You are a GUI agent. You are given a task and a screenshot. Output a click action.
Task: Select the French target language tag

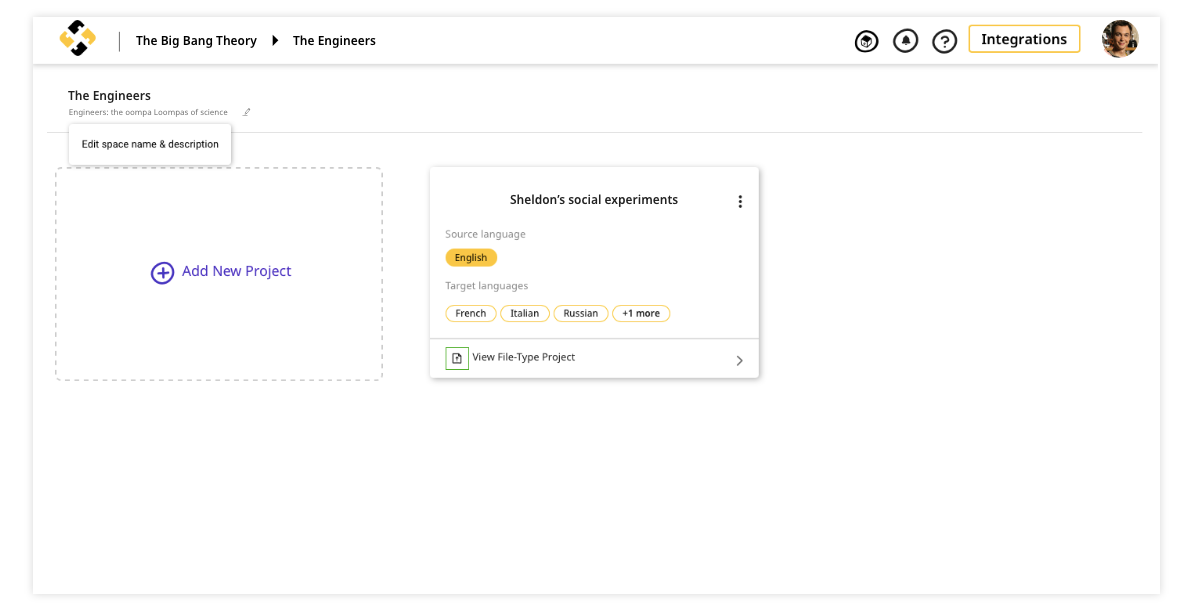pyautogui.click(x=471, y=313)
